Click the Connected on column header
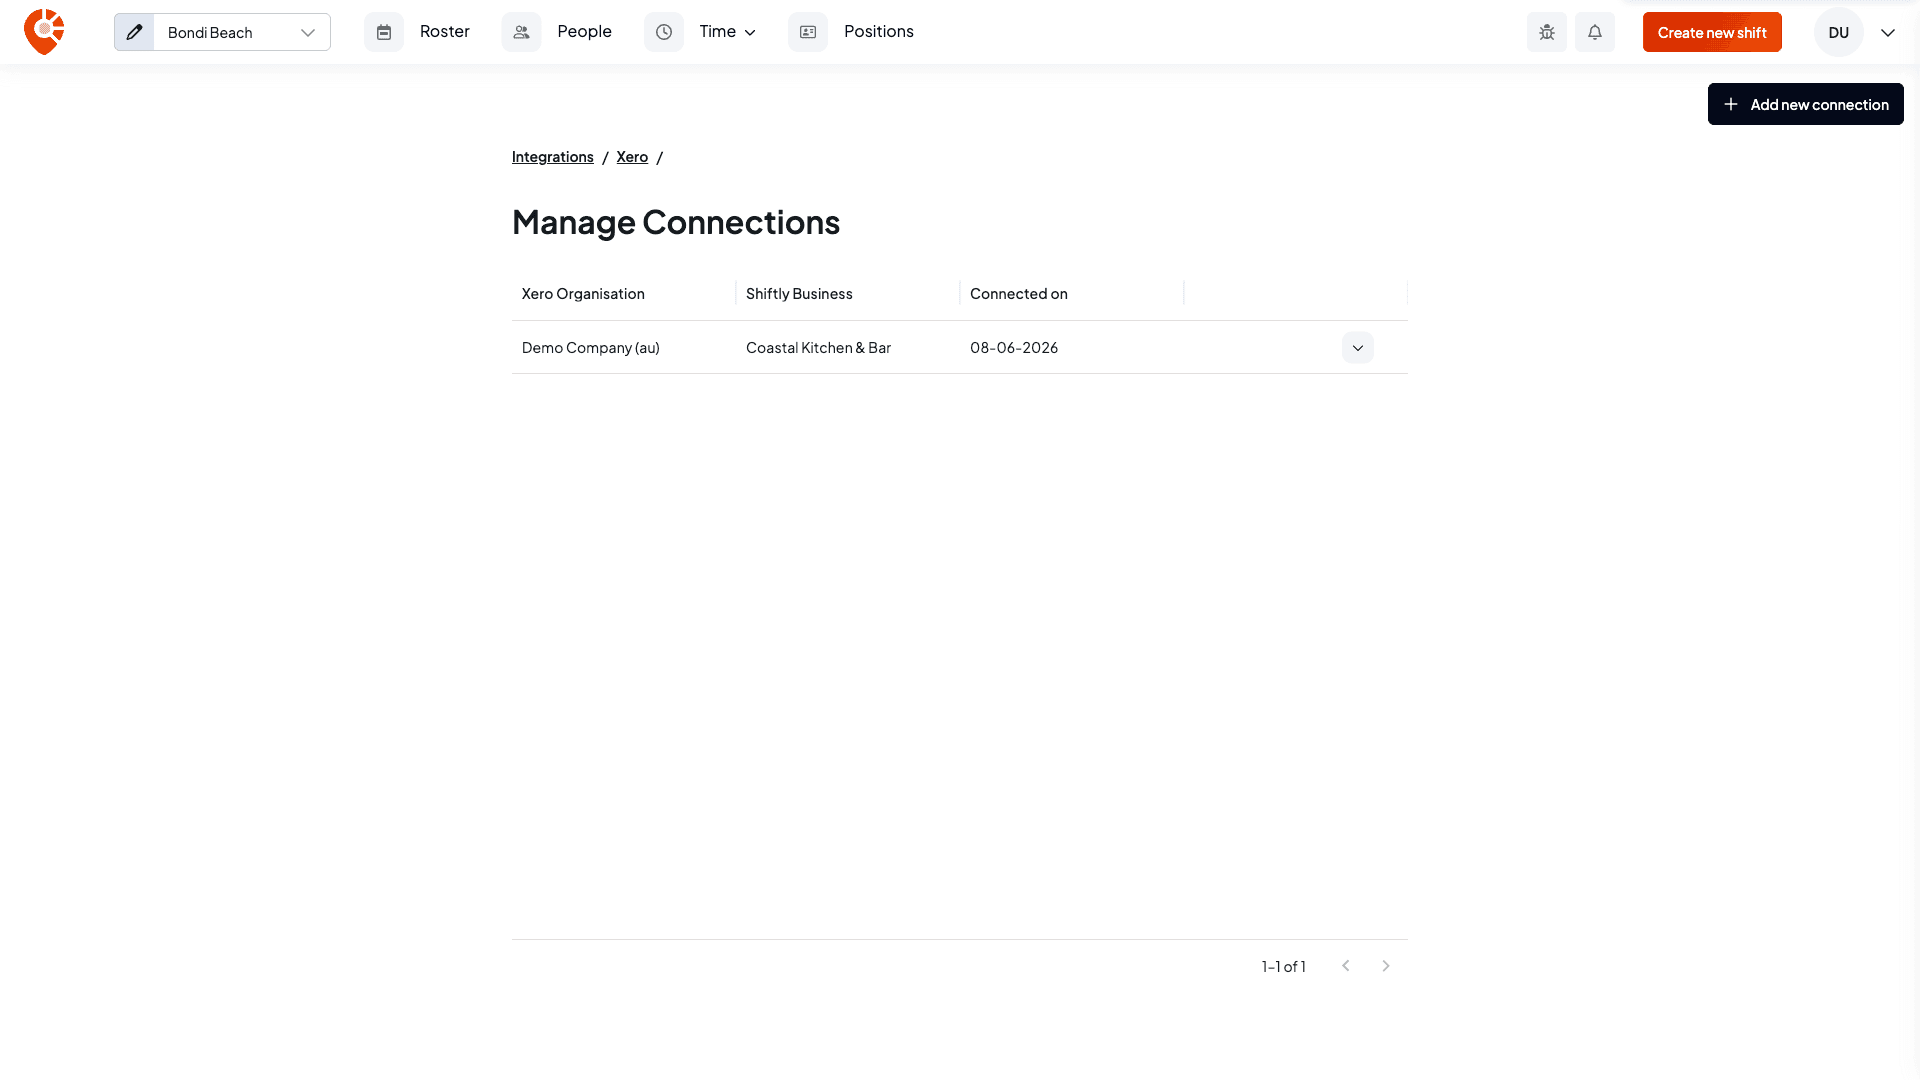 pos(1071,293)
